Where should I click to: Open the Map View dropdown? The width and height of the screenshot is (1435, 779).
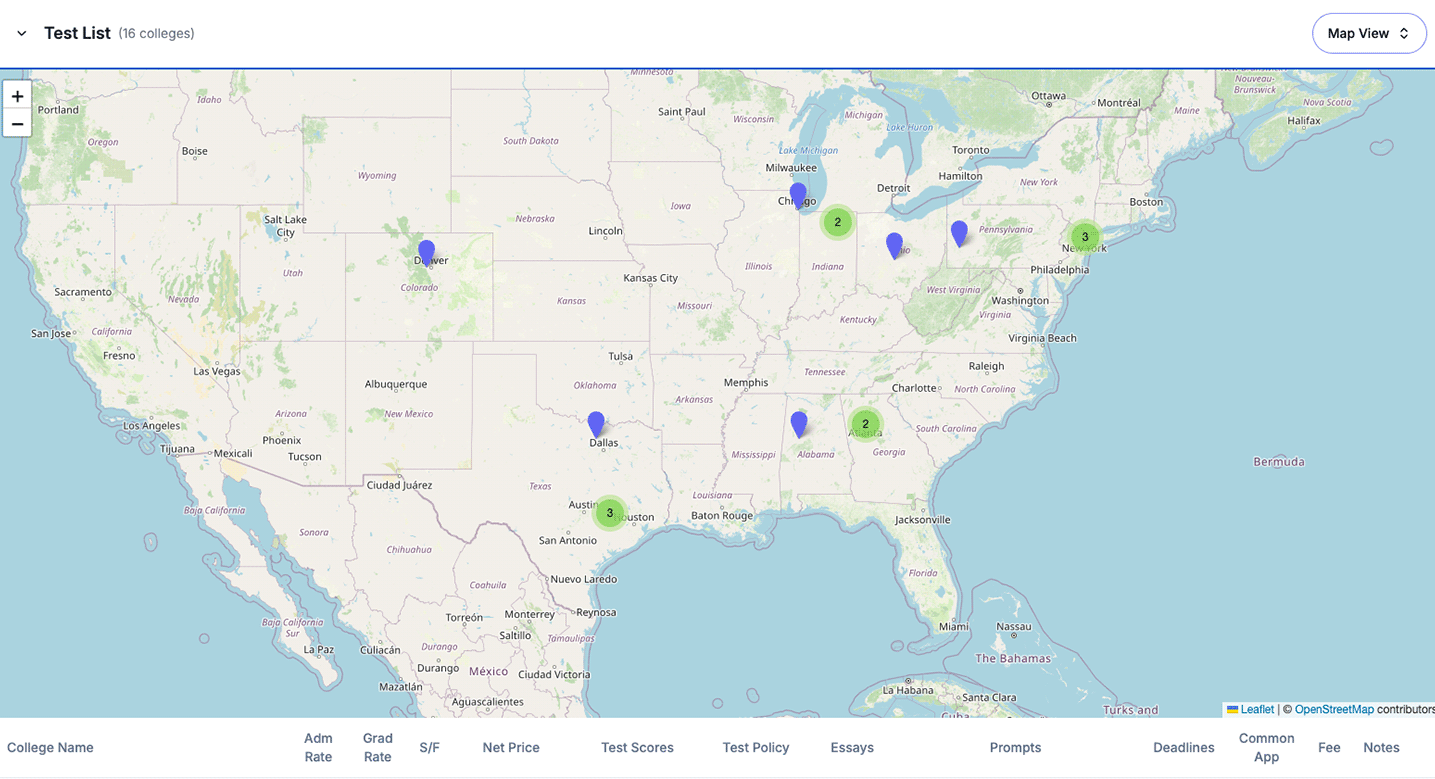1369,33
